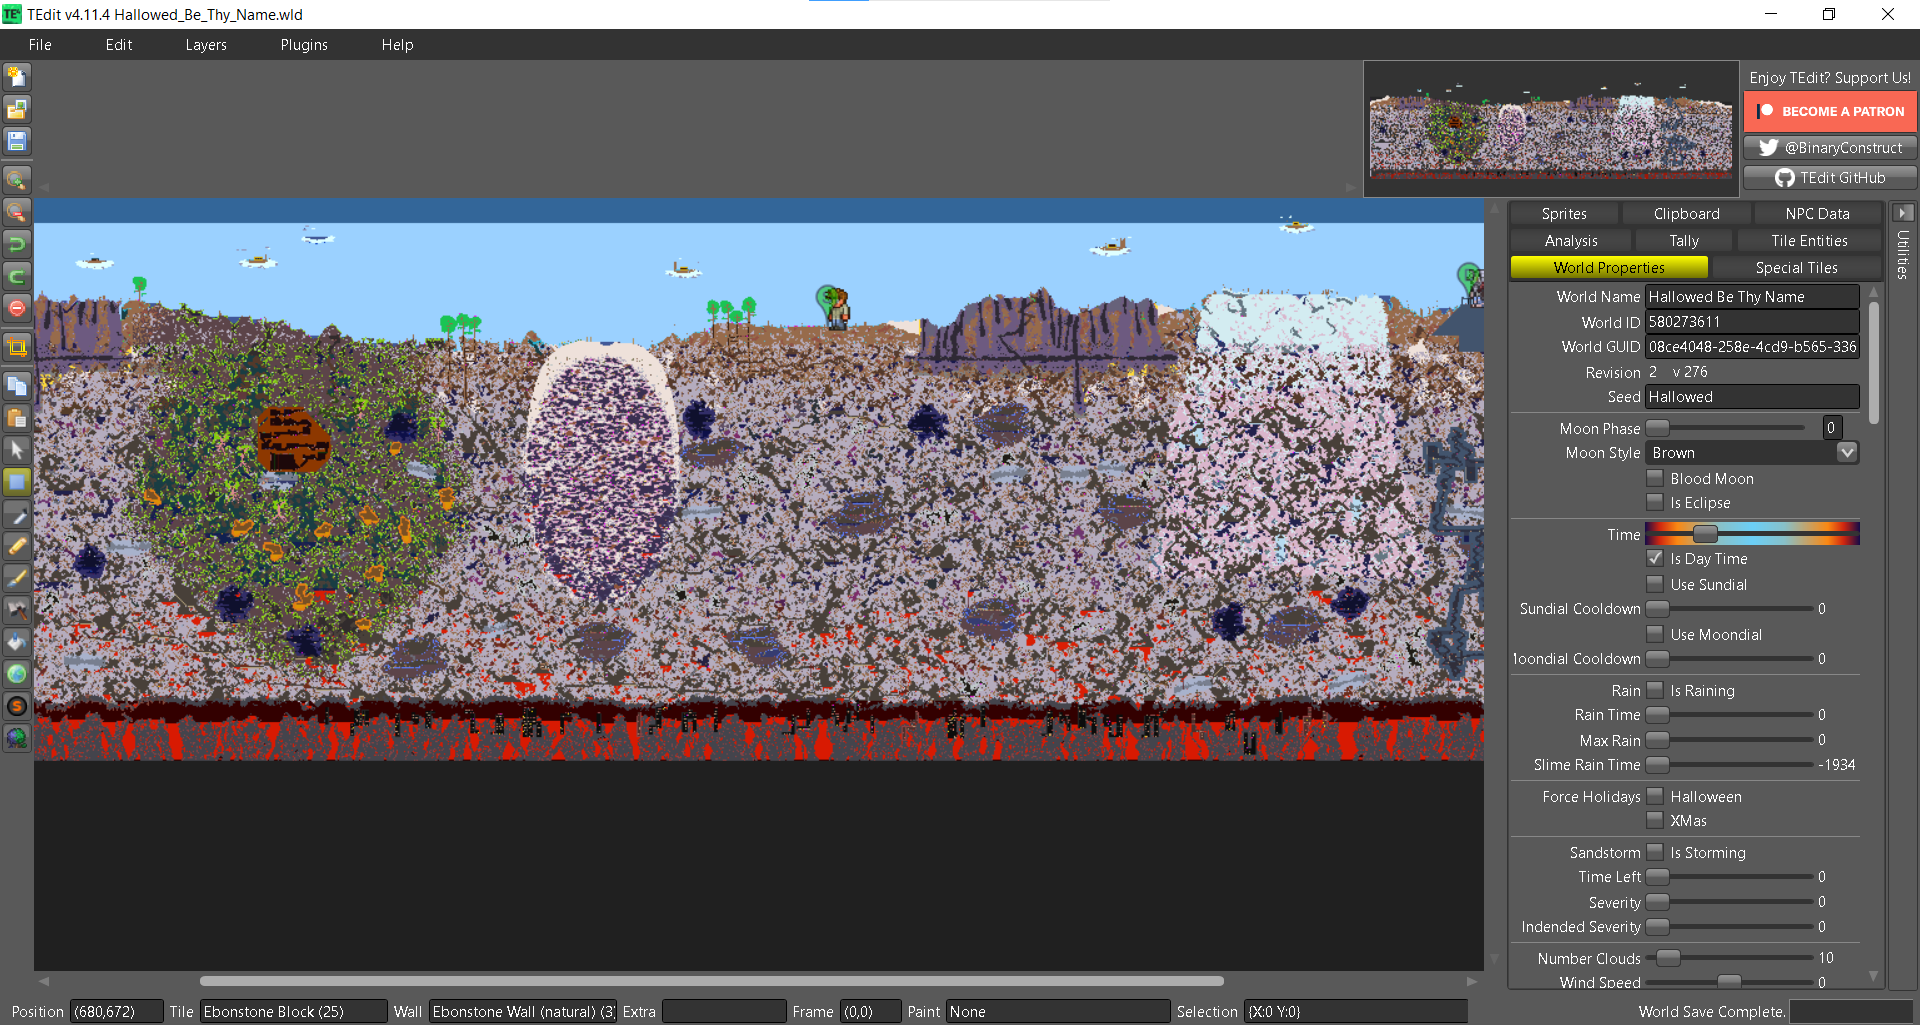This screenshot has height=1025, width=1920.
Task: Toggle the Is Storming checkbox
Action: pyautogui.click(x=1655, y=852)
